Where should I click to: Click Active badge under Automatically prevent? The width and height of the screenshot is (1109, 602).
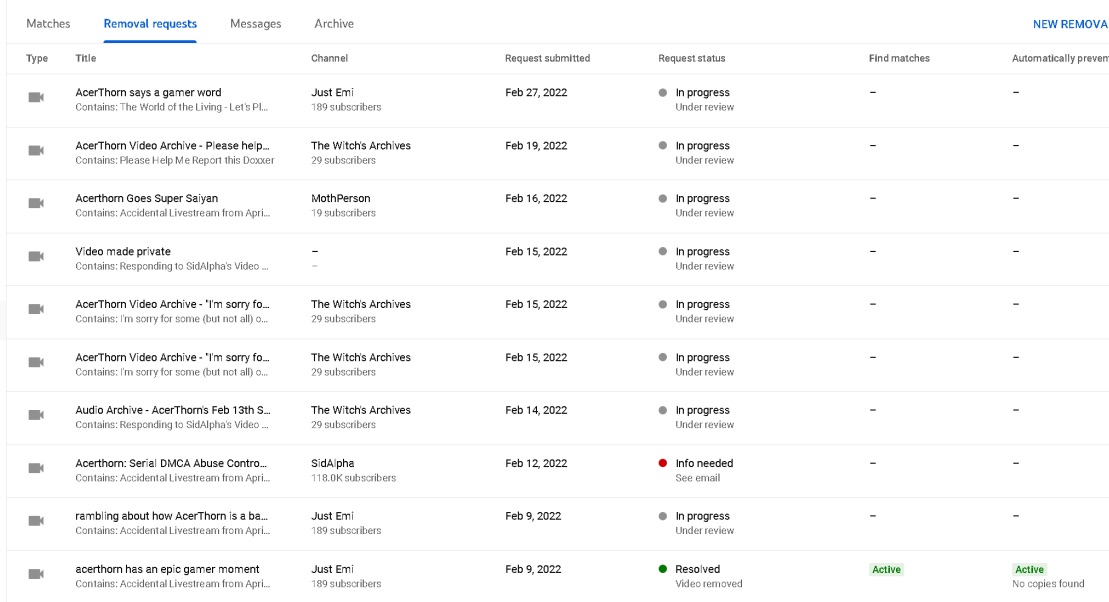pos(1029,569)
